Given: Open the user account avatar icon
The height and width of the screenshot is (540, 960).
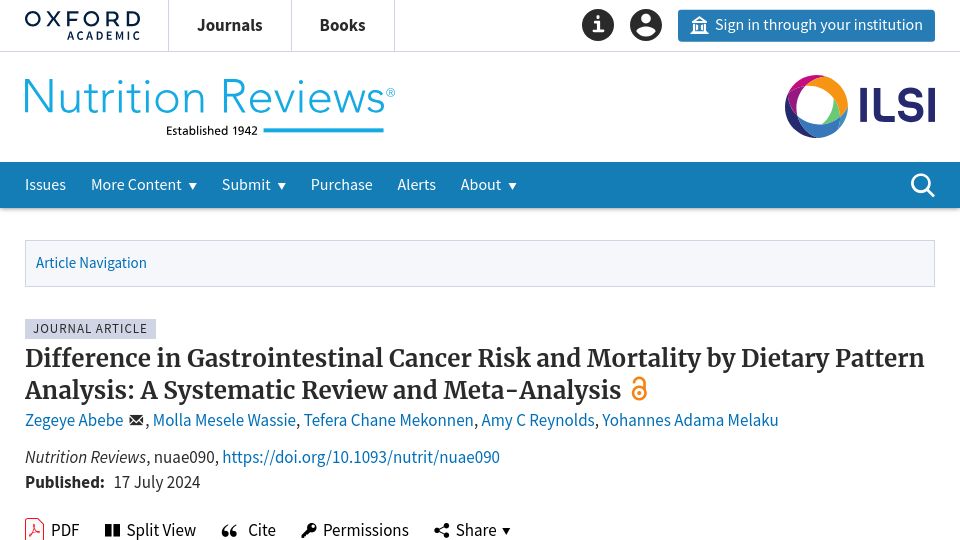Looking at the screenshot, I should pyautogui.click(x=646, y=25).
